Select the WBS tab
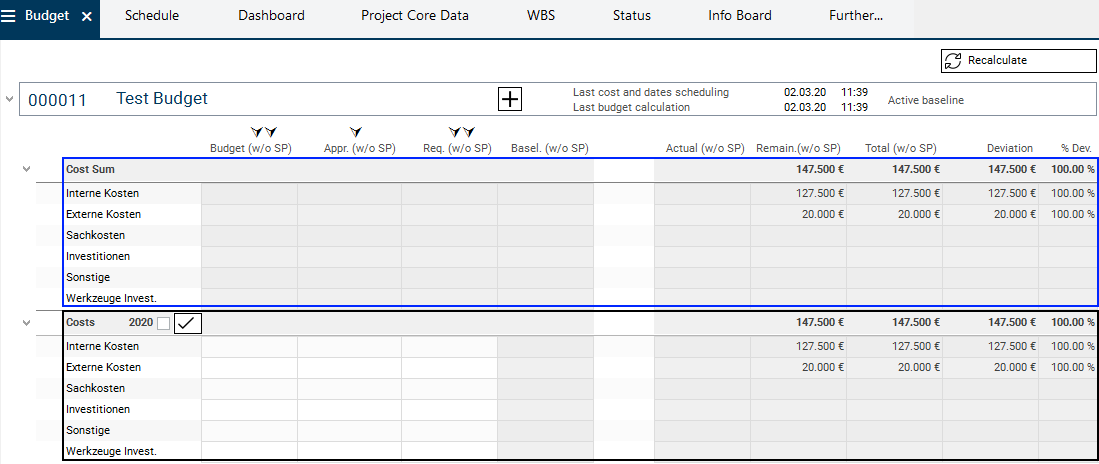Viewport: 1099px width, 464px height. tap(541, 16)
